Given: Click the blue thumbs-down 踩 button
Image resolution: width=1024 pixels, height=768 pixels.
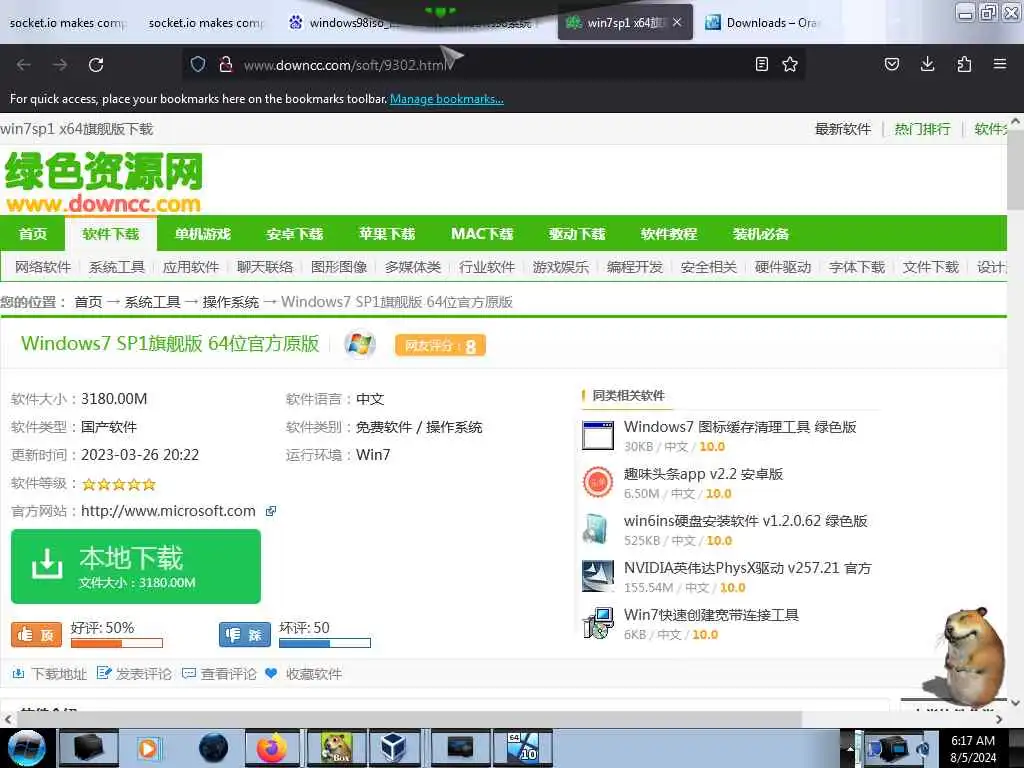Looking at the screenshot, I should tap(245, 634).
